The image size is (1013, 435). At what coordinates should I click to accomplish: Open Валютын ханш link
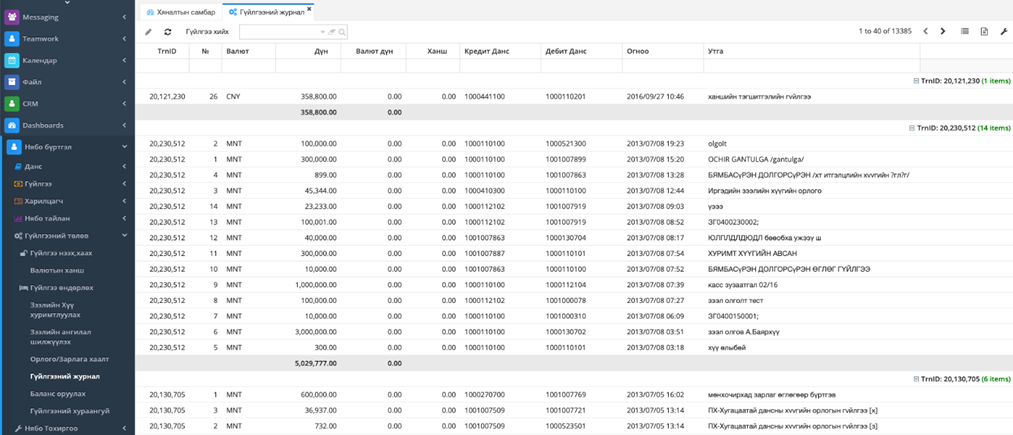[x=57, y=270]
